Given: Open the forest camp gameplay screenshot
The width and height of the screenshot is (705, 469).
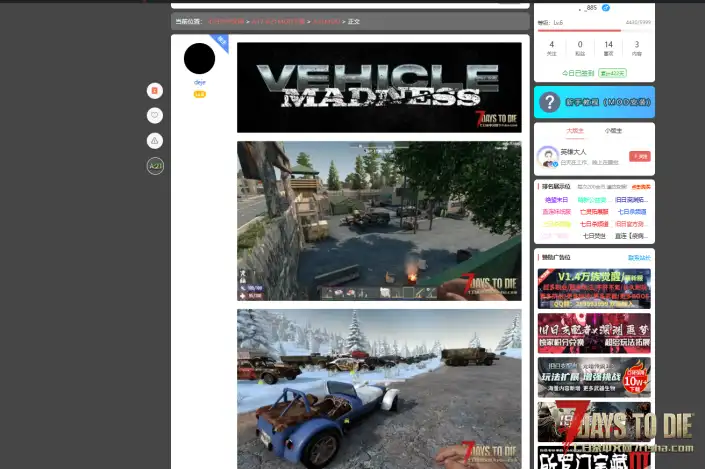Looking at the screenshot, I should coord(379,221).
